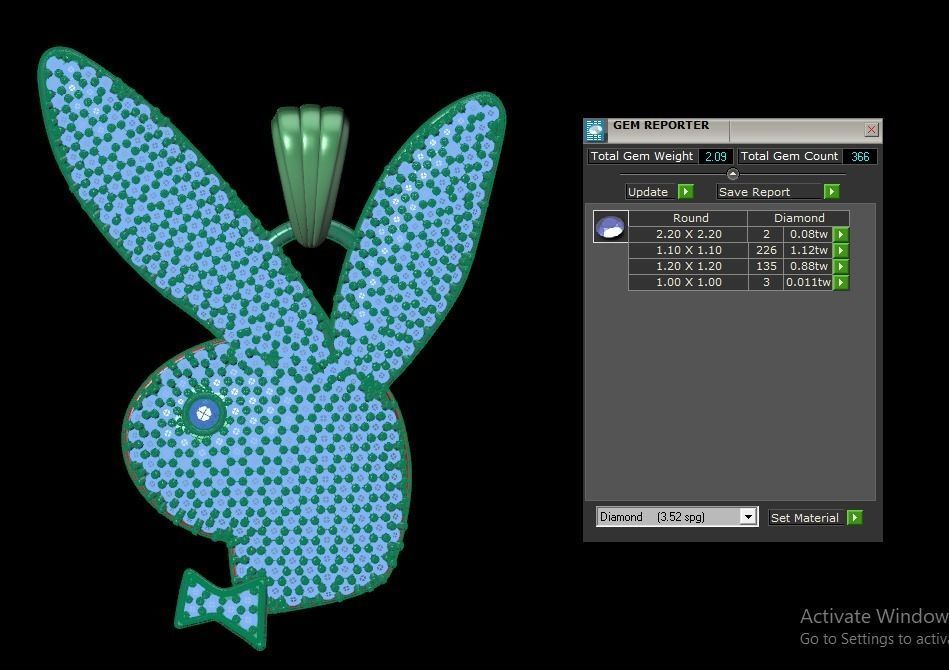949x670 pixels.
Task: Click the weight cell 0.011tw
Action: (809, 282)
